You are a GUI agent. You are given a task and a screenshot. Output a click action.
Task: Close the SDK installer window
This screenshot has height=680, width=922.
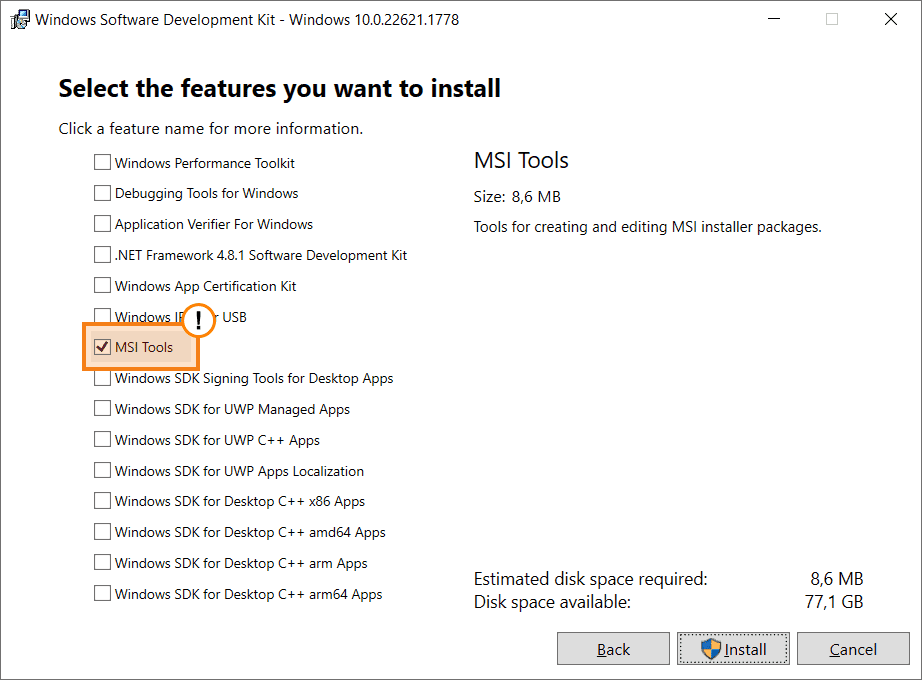coord(891,19)
